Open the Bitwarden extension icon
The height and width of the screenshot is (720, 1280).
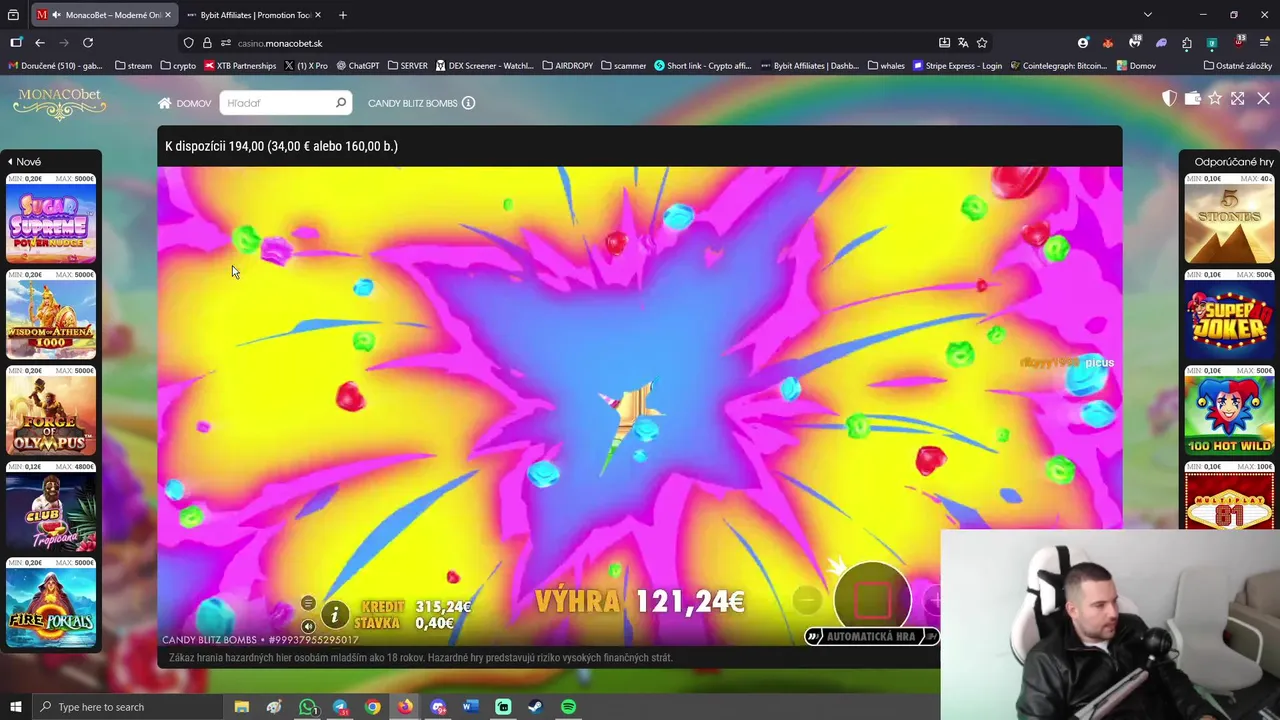tap(1212, 43)
